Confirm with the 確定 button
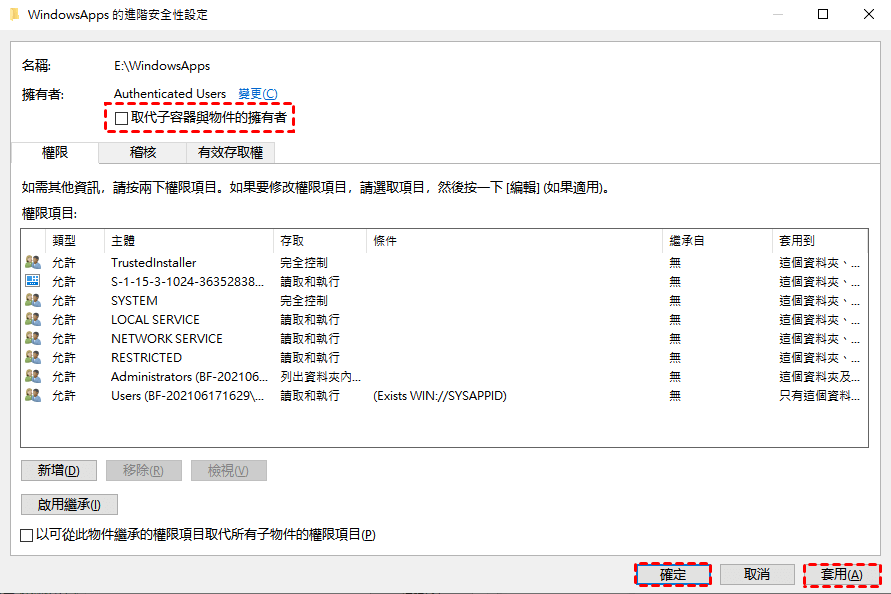This screenshot has height=594, width=891. [x=673, y=575]
